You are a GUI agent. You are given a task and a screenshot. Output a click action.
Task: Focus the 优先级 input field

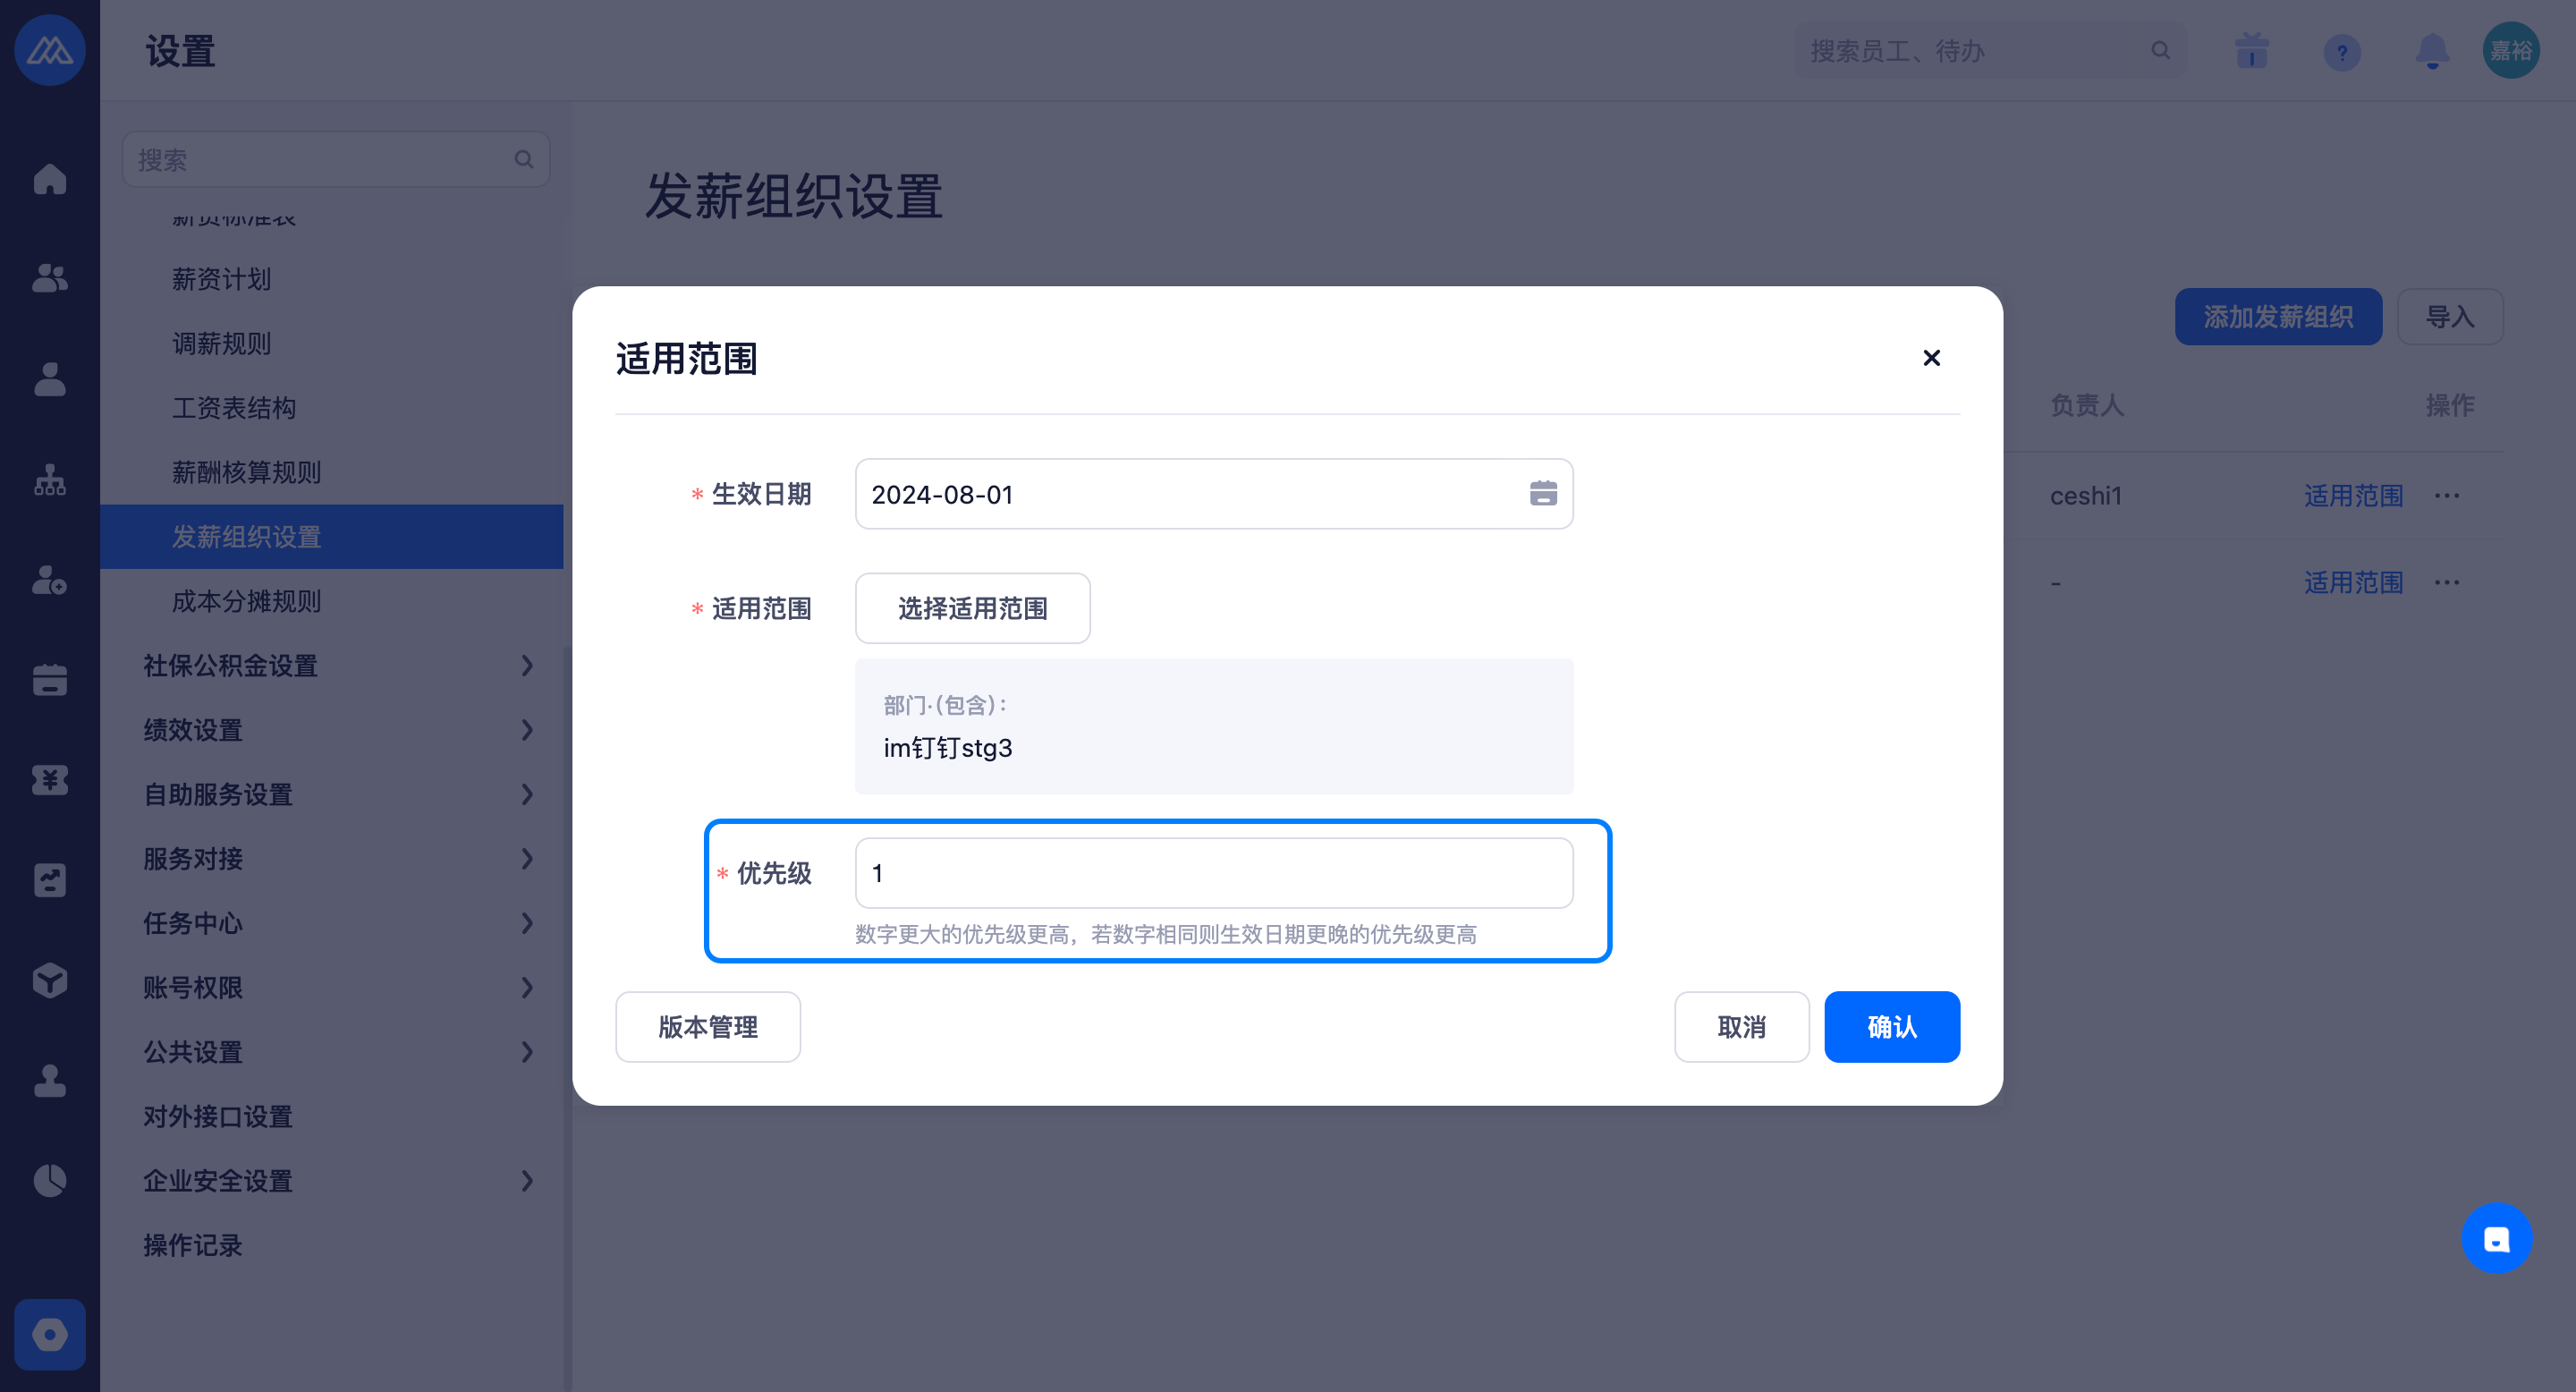pos(1214,873)
